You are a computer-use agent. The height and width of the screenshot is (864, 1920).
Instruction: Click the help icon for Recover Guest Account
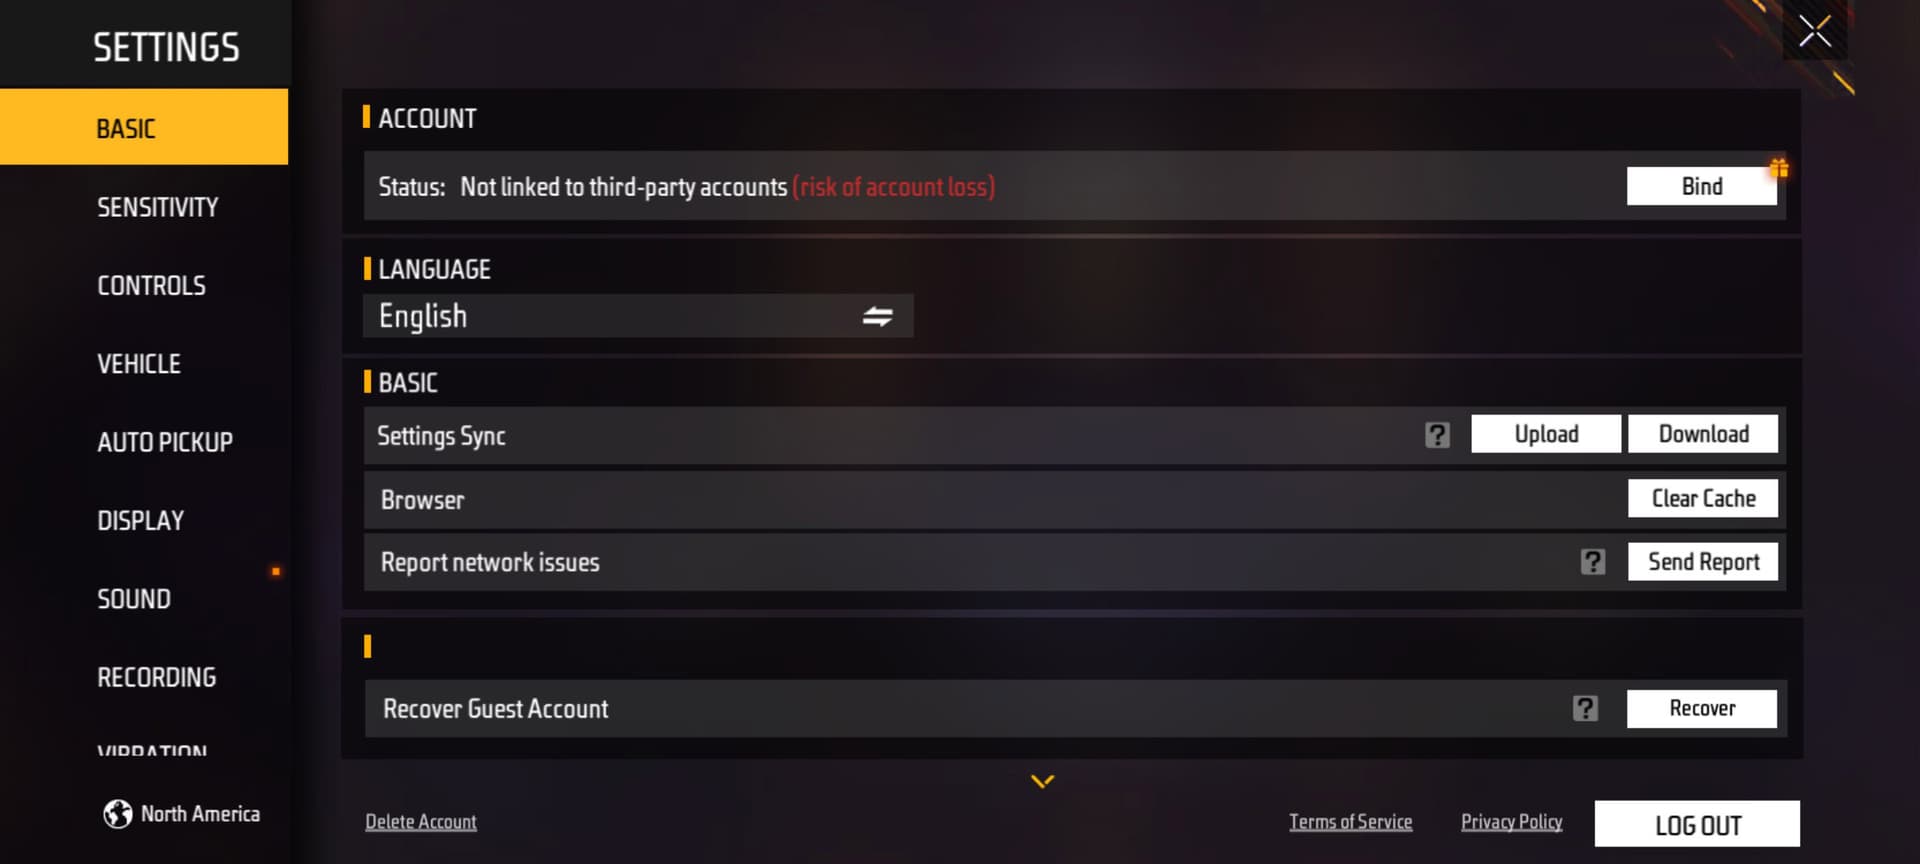[x=1585, y=709]
